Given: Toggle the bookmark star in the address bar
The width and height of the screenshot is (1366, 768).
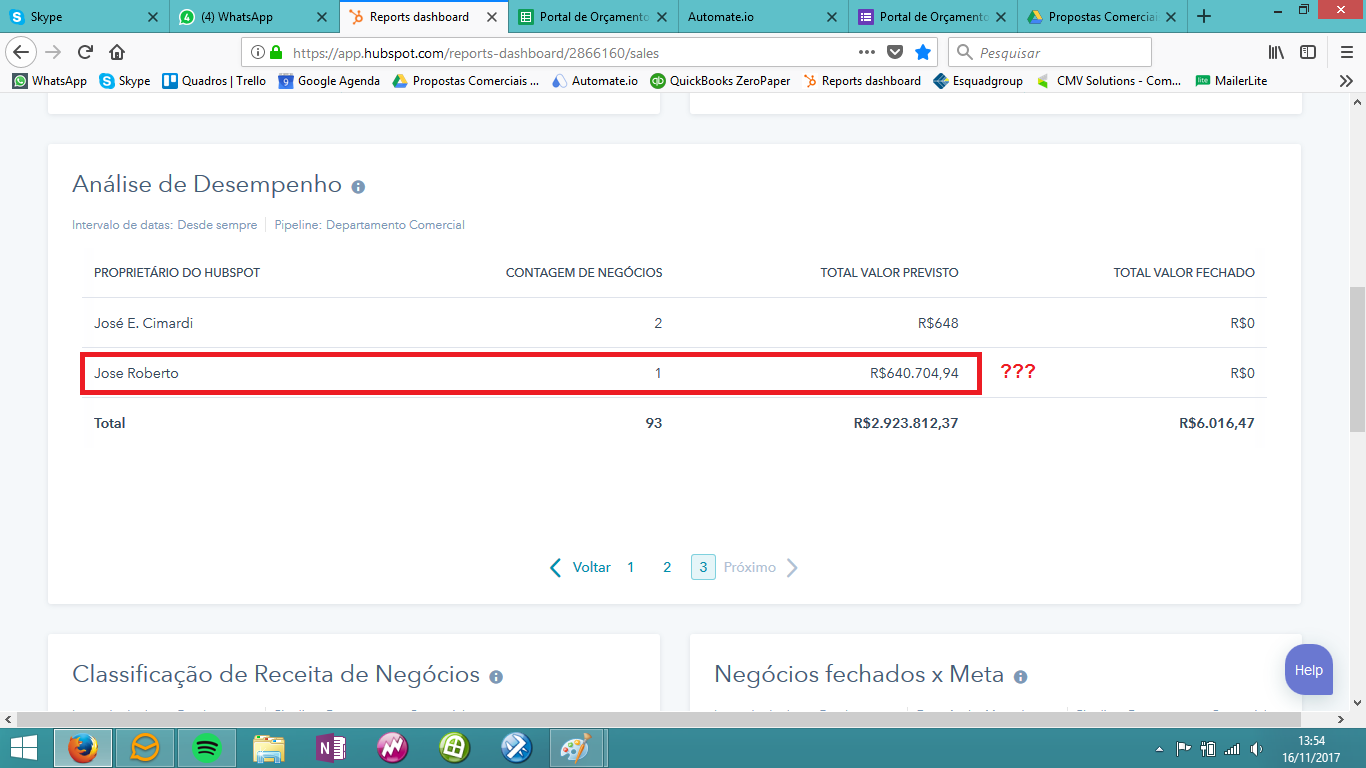Looking at the screenshot, I should click(923, 52).
